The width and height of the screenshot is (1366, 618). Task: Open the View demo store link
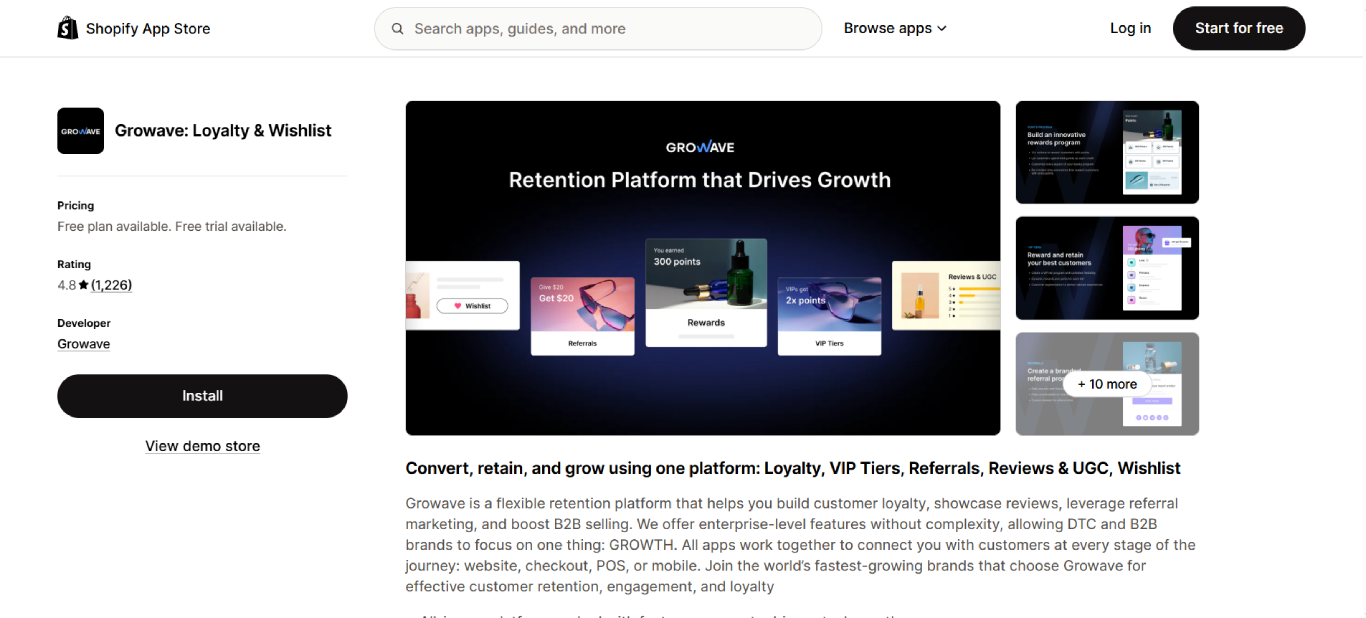[x=202, y=446]
